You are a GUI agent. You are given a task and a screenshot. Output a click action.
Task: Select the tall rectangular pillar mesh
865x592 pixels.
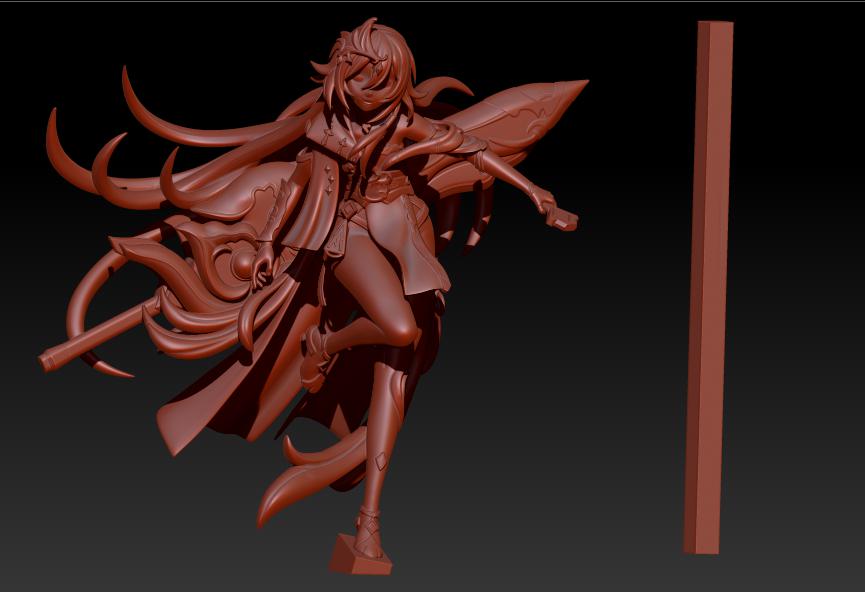click(708, 287)
